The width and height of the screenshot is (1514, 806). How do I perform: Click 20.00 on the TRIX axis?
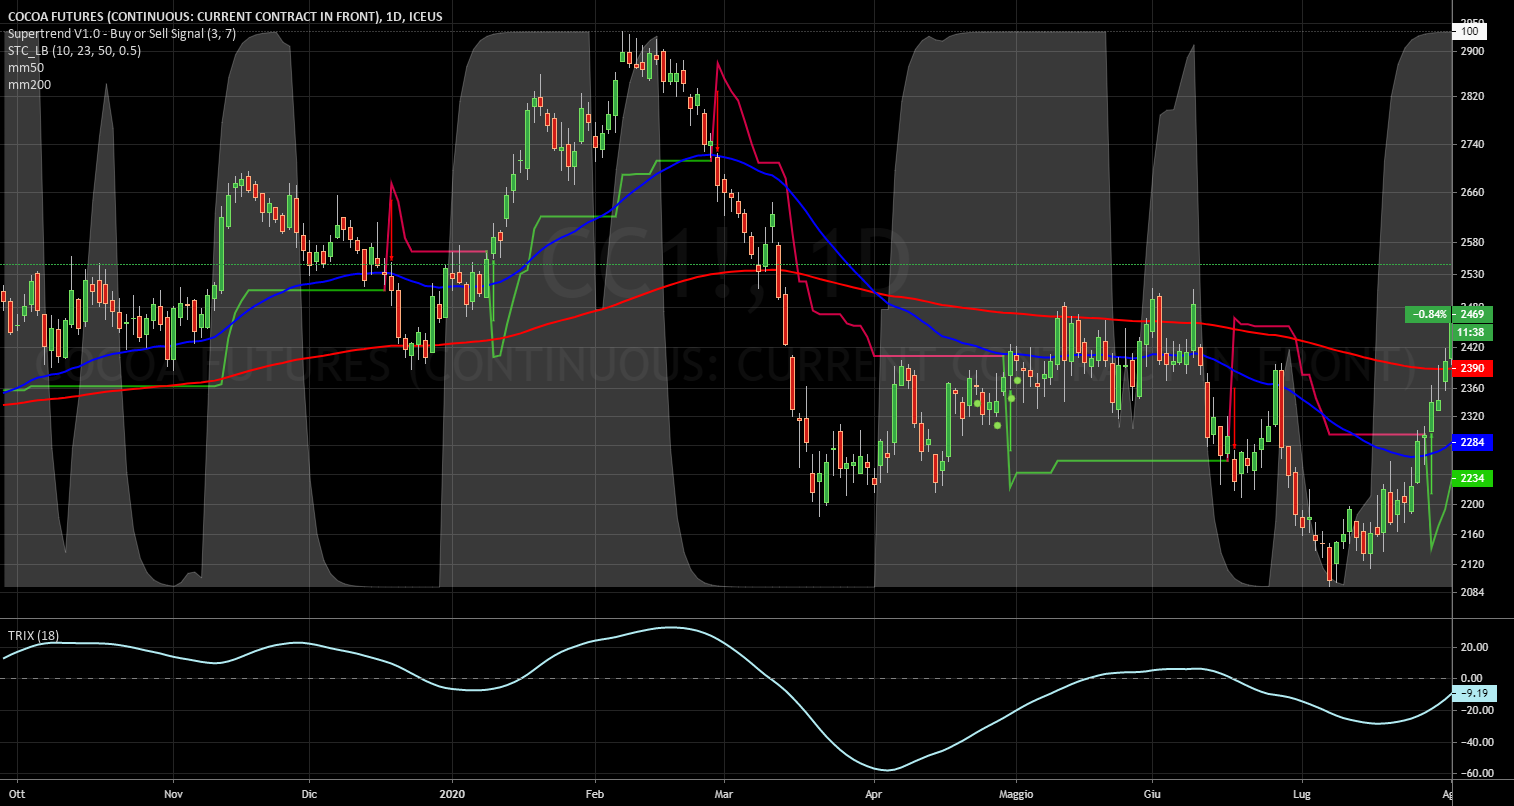[1476, 647]
